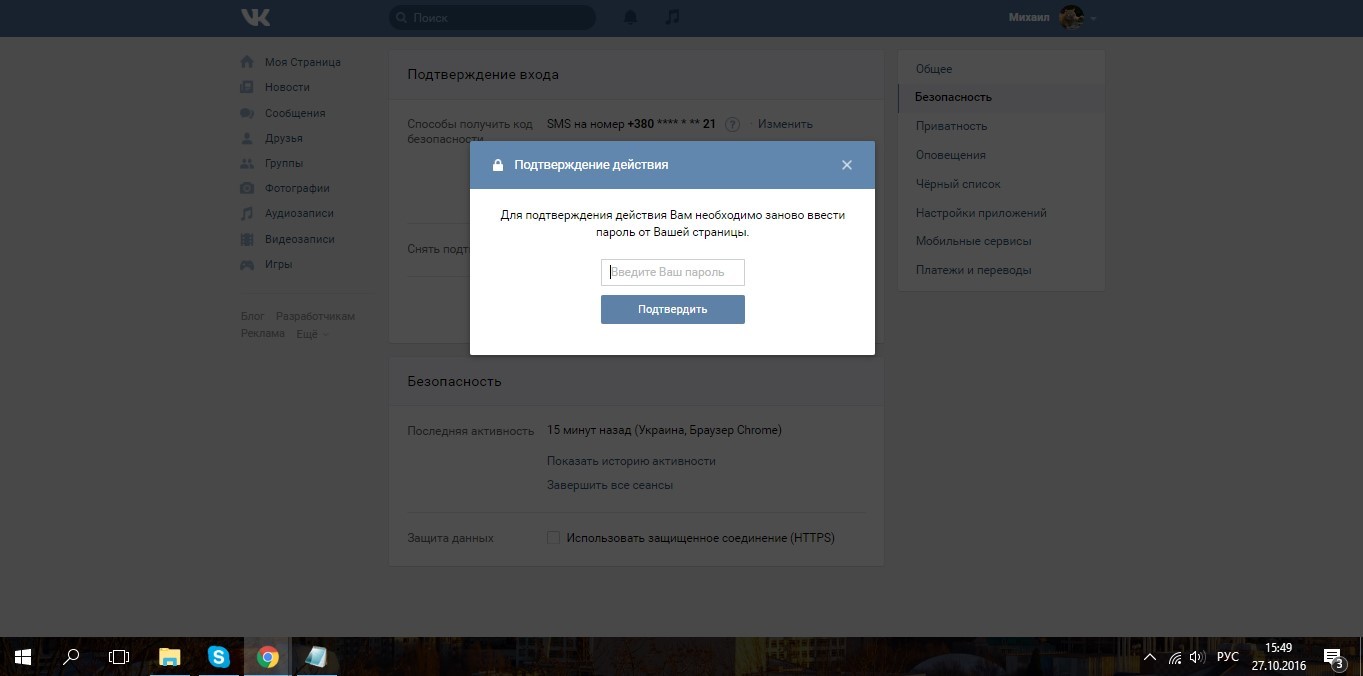Viewport: 1363px width, 676px height.
Task: Show hidden system tray icons arrow
Action: pyautogui.click(x=1149, y=657)
